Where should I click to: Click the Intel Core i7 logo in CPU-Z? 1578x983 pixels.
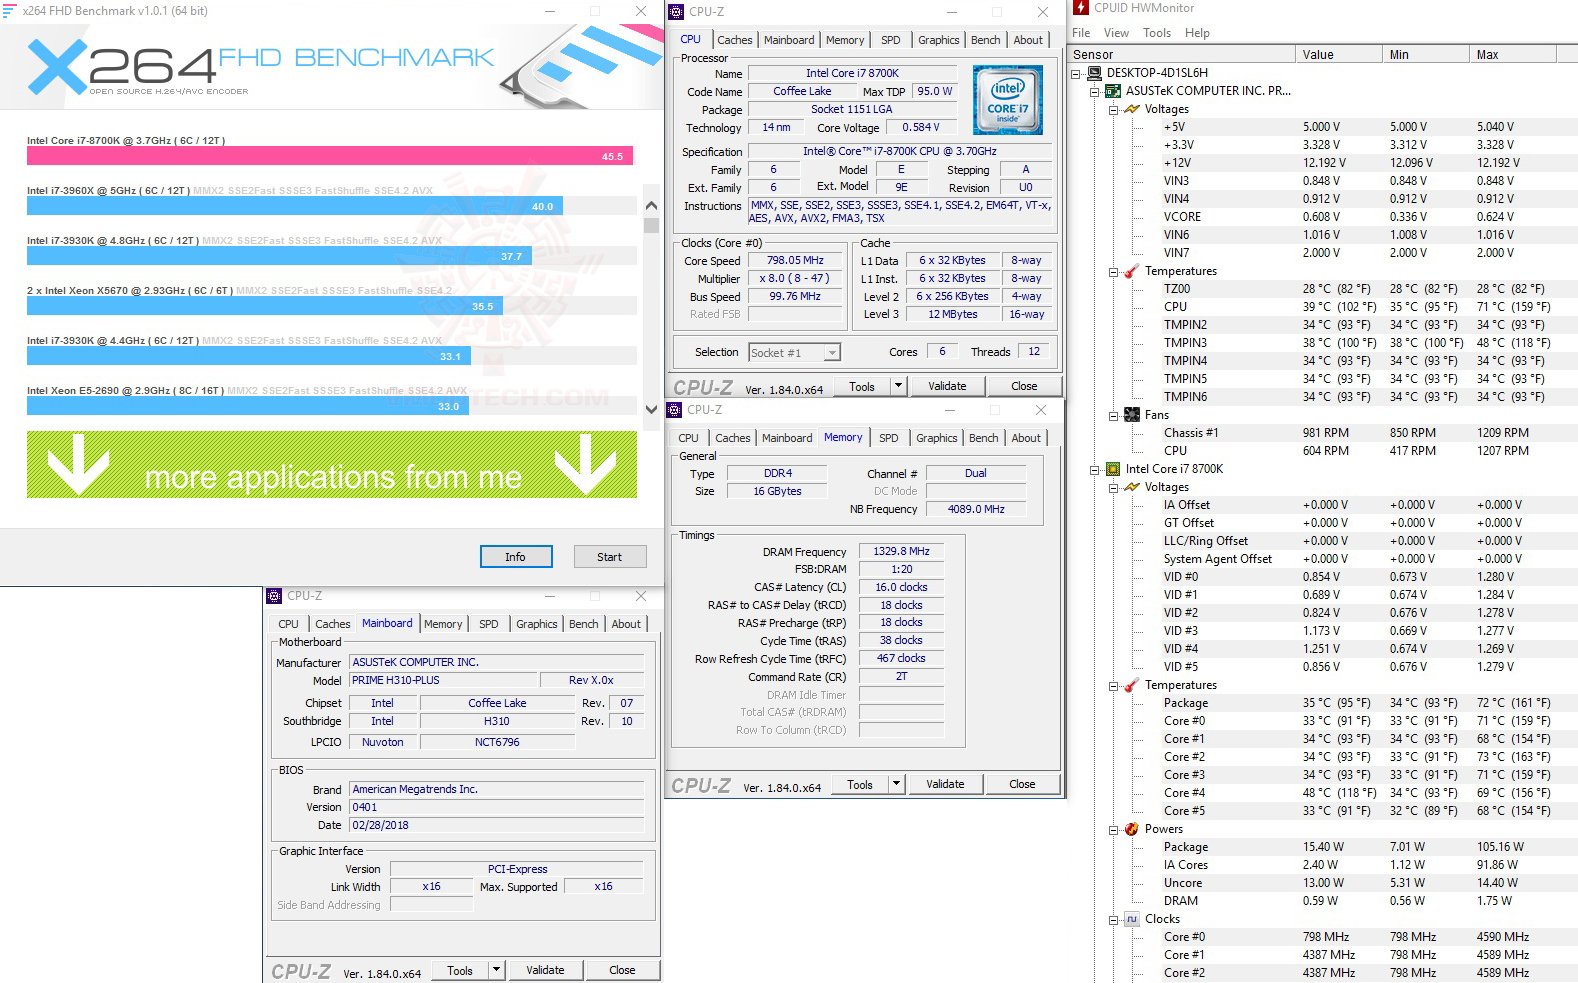click(x=1008, y=100)
